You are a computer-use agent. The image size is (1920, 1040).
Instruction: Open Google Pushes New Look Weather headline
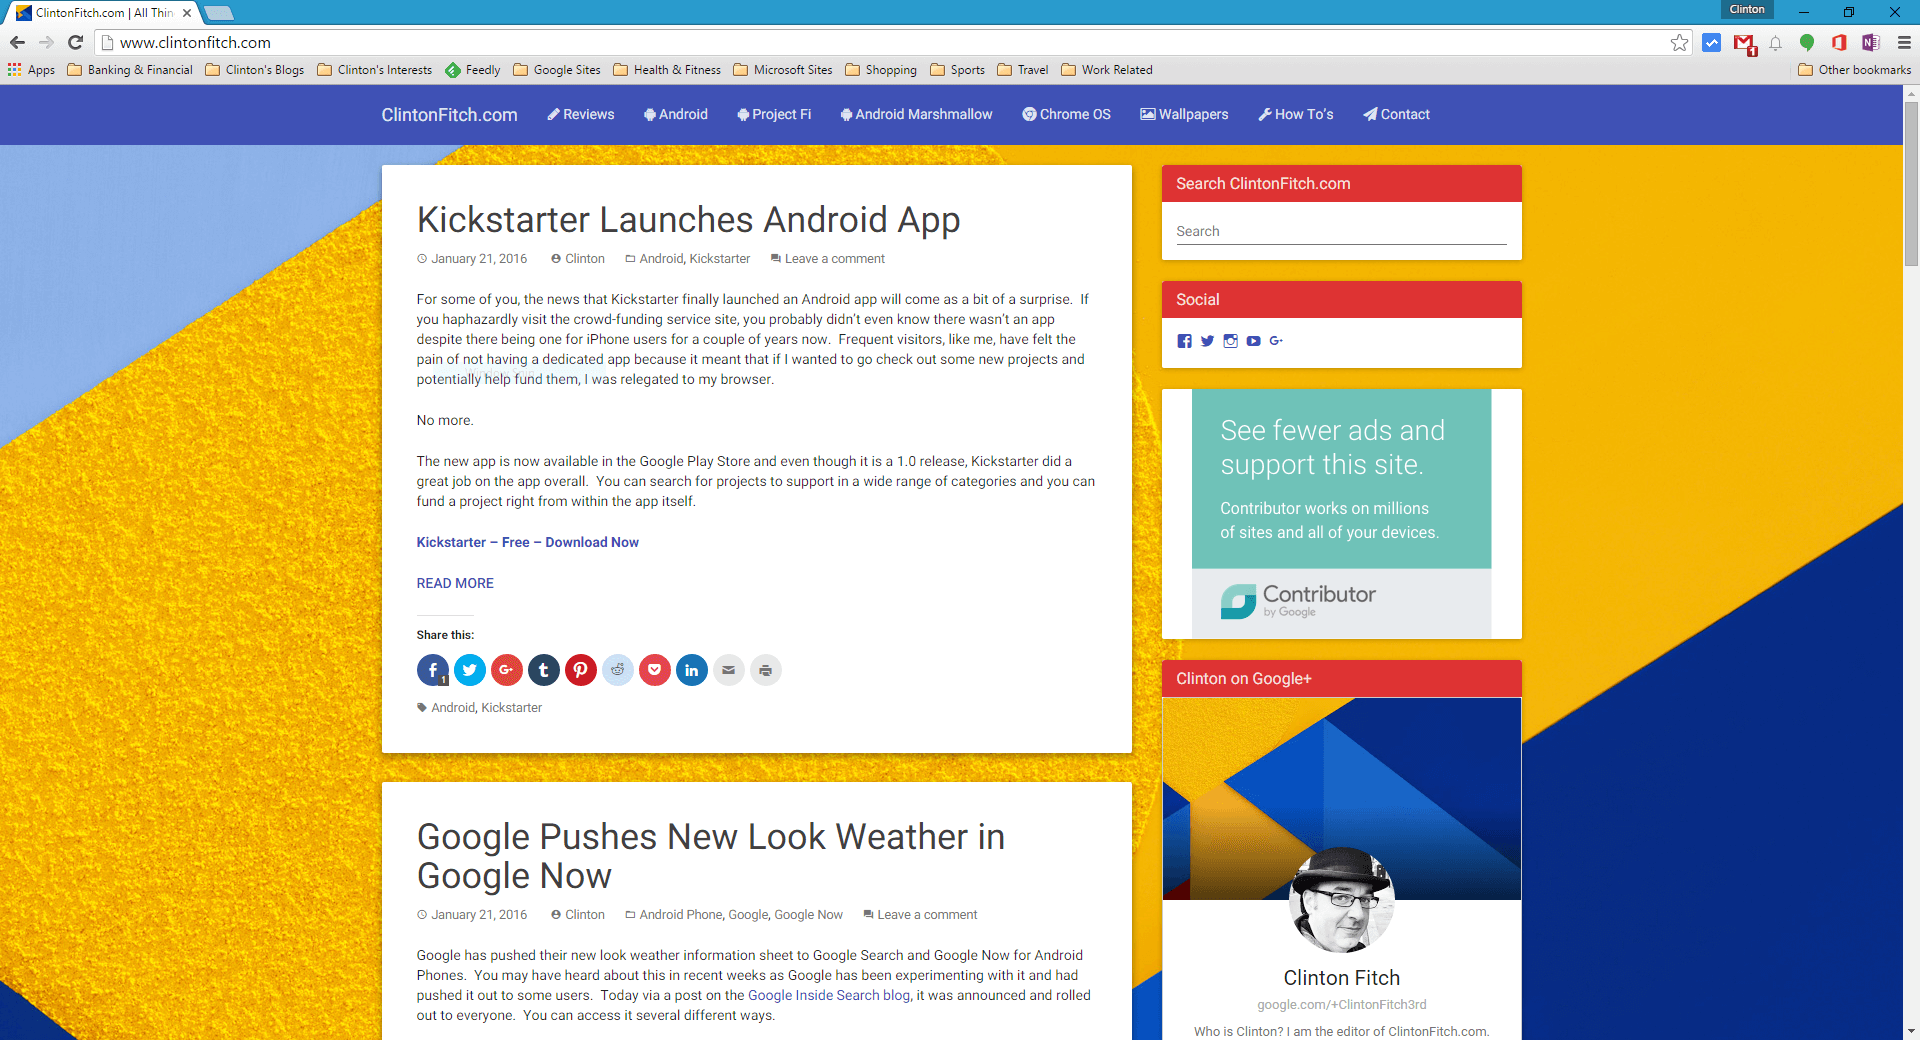[x=711, y=856]
